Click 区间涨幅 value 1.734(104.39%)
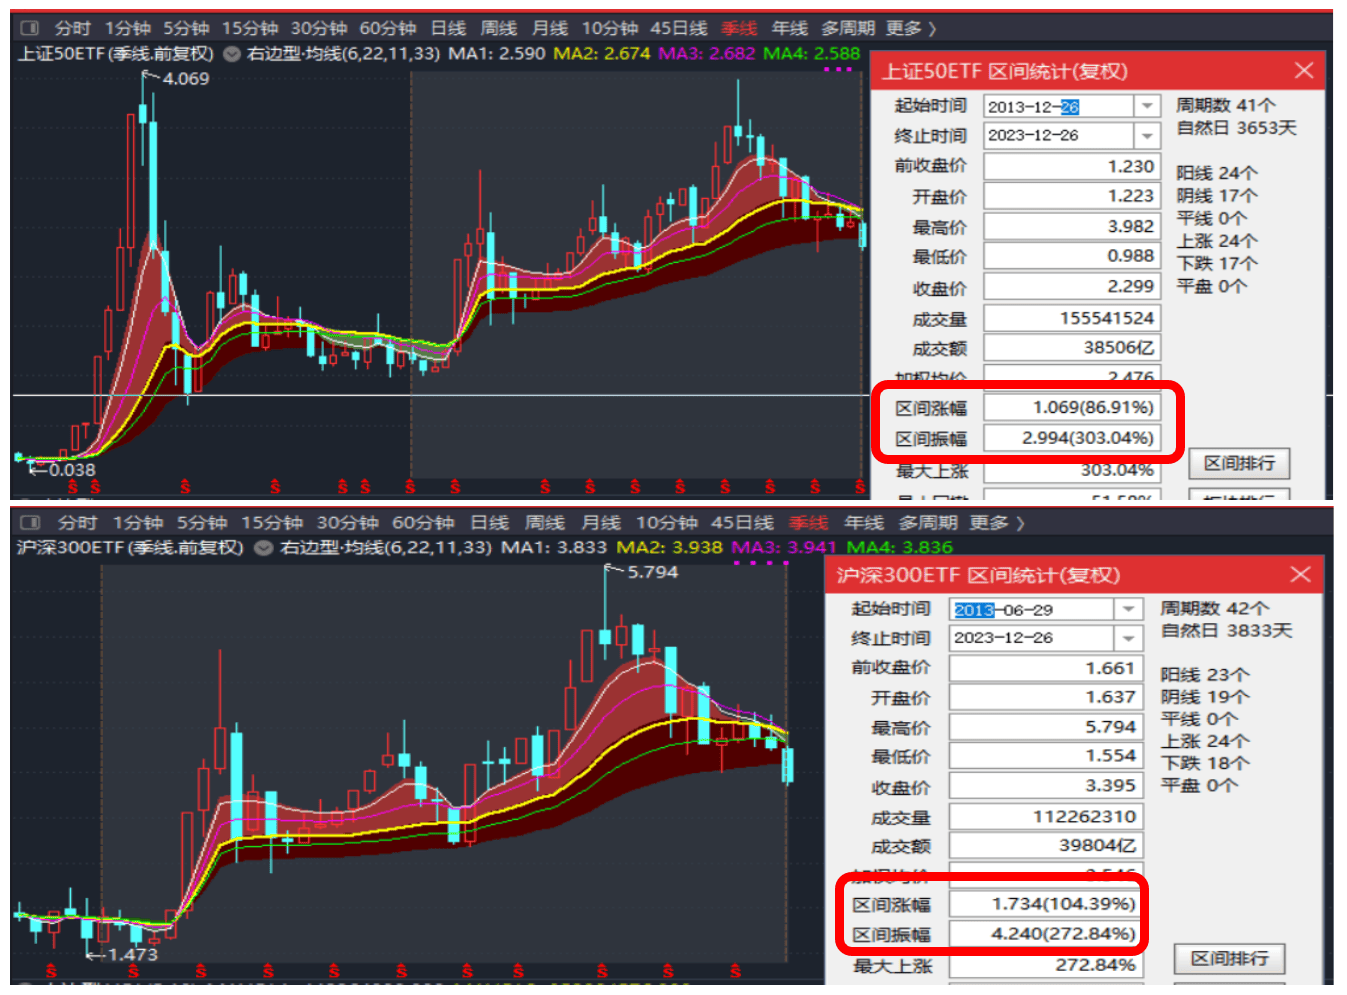The image size is (1347, 995). [1045, 903]
